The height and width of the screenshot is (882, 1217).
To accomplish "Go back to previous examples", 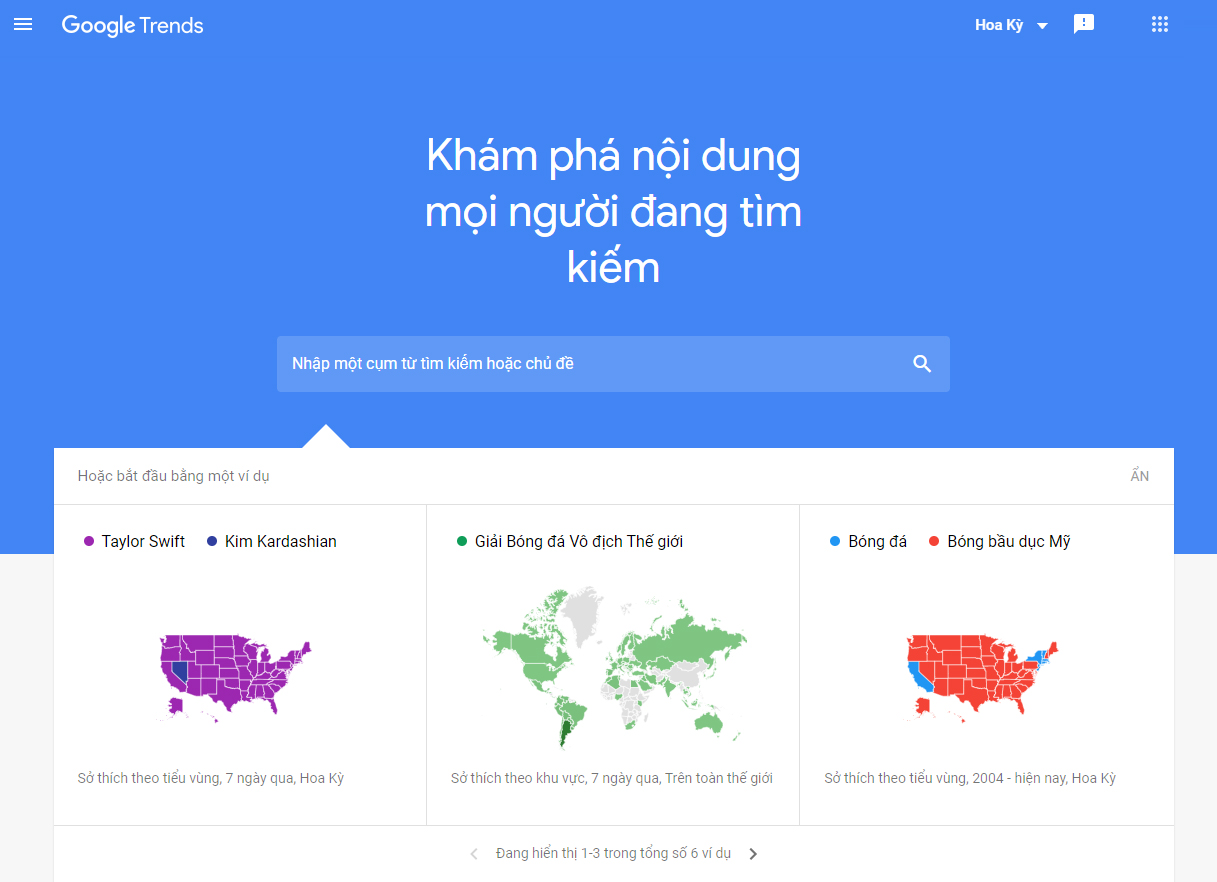I will tap(473, 853).
